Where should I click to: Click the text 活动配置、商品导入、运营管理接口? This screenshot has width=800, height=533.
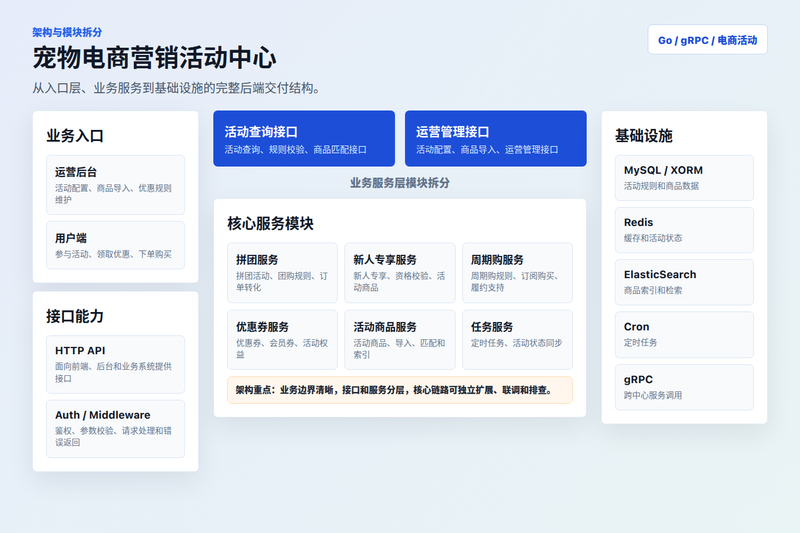(487, 149)
